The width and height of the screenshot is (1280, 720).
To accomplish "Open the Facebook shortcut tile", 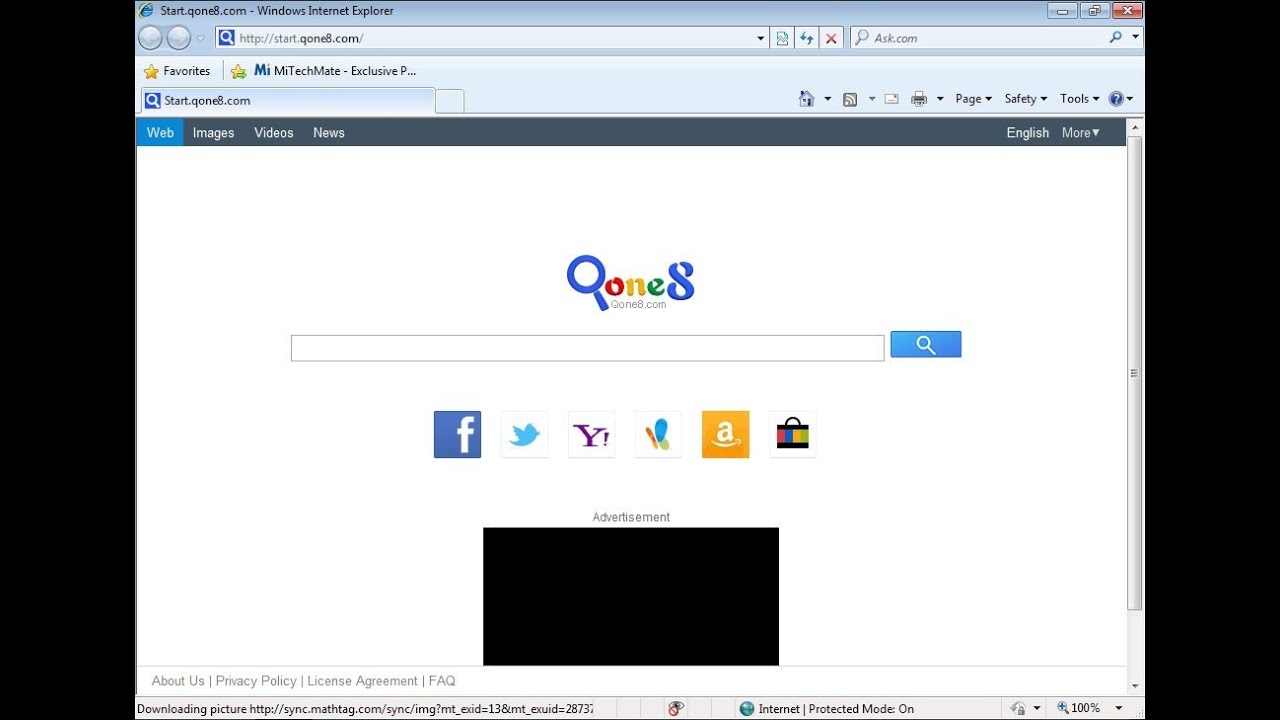I will coord(457,435).
